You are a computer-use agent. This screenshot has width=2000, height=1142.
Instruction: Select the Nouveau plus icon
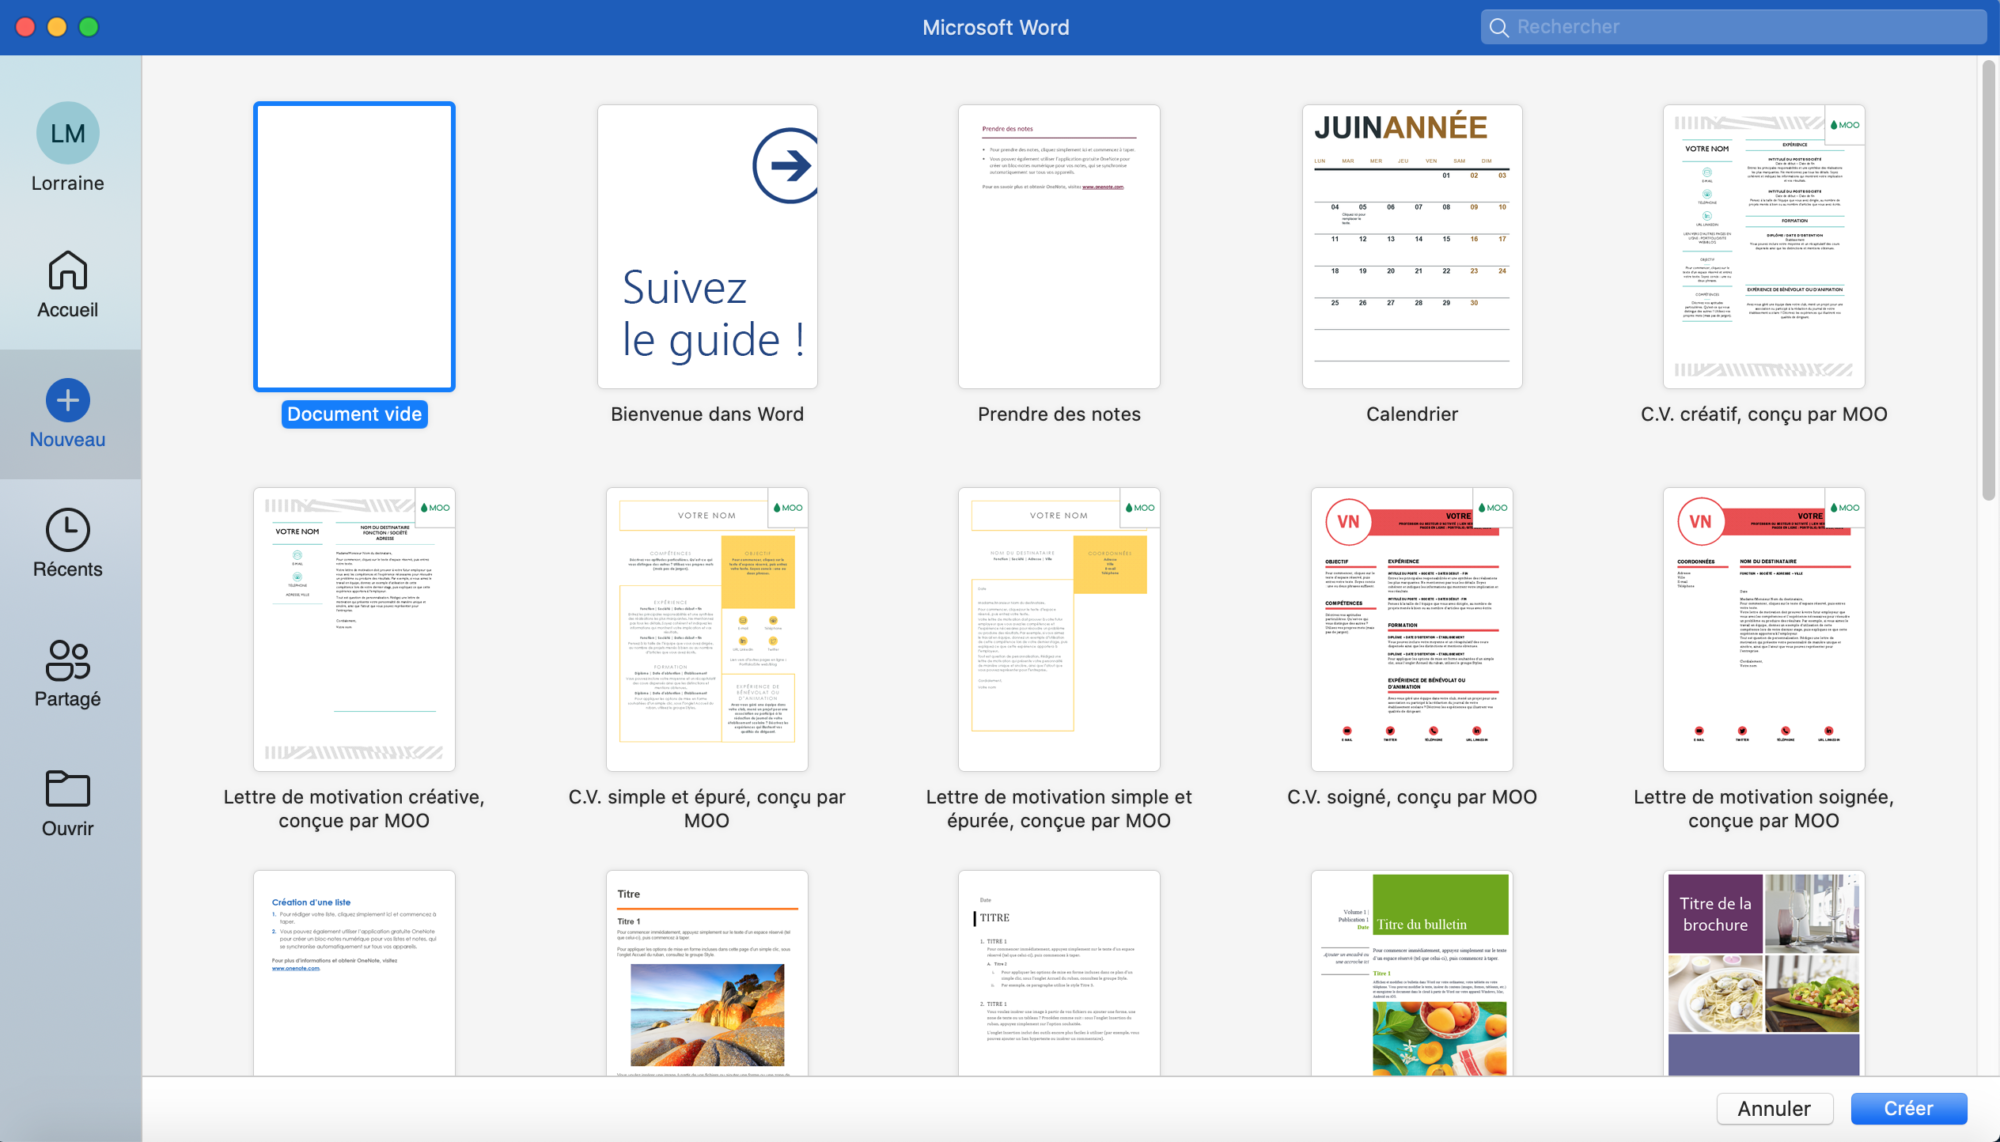click(68, 400)
